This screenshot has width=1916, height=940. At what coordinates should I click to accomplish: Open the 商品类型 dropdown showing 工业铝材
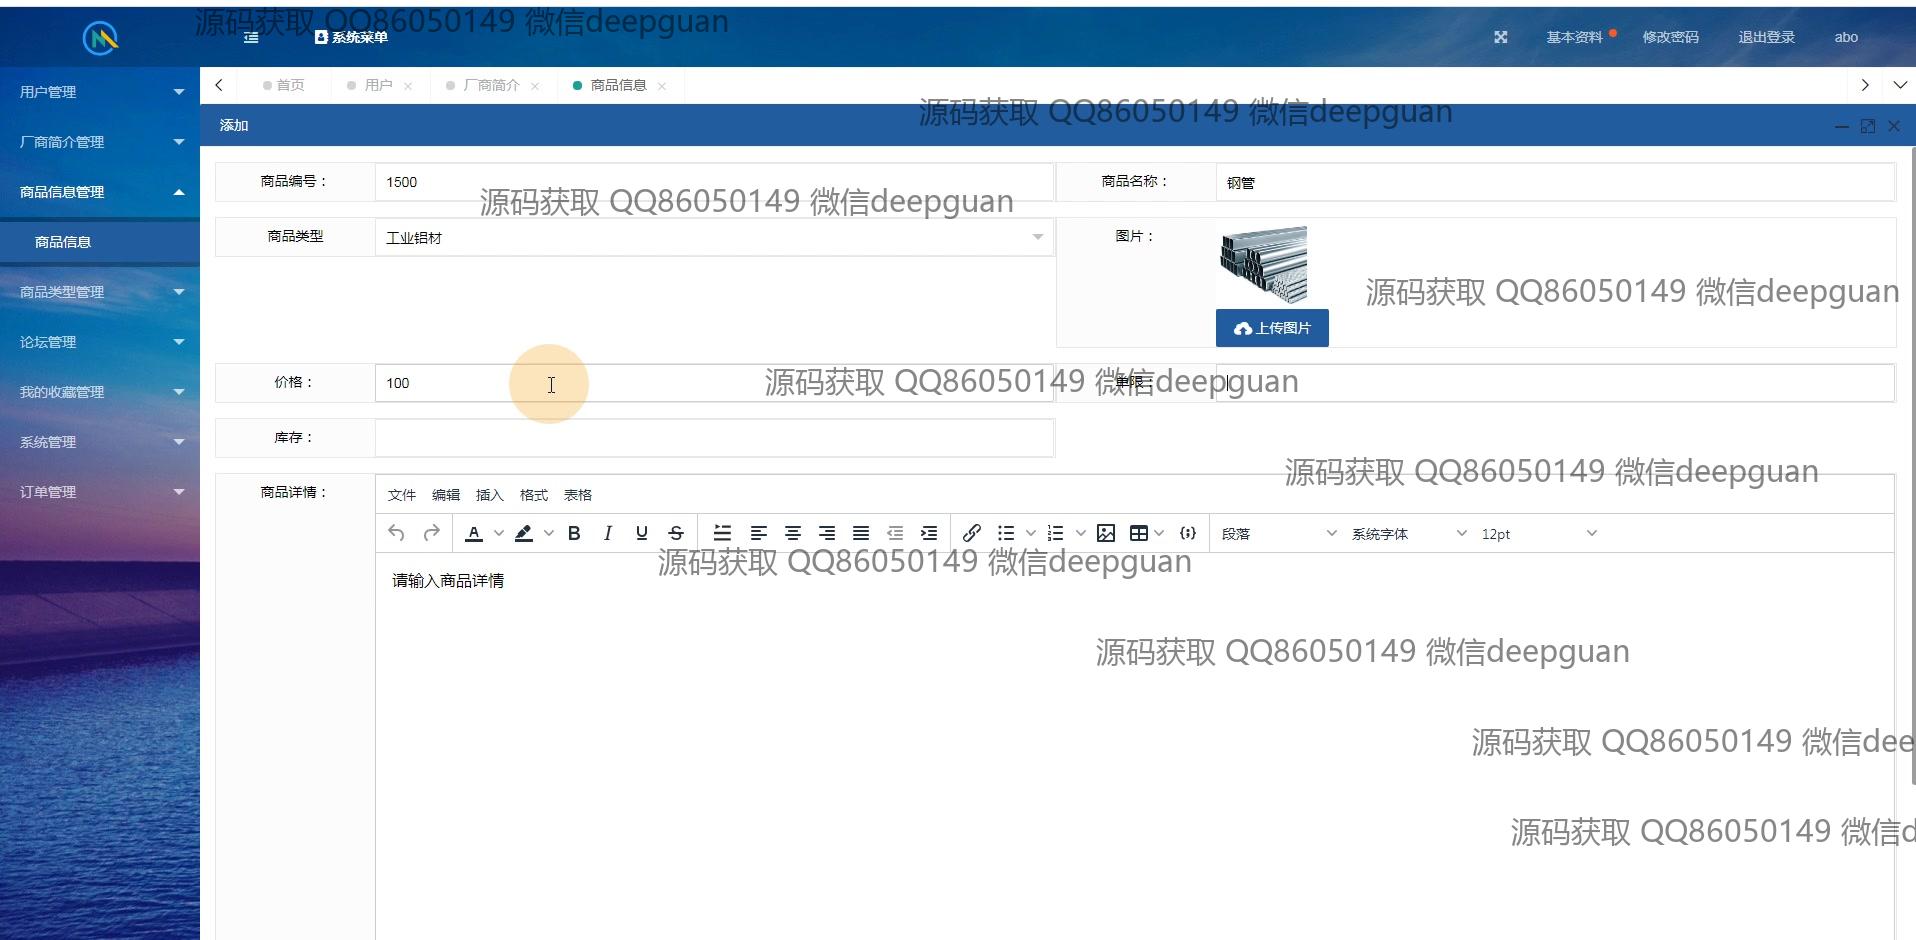[714, 237]
